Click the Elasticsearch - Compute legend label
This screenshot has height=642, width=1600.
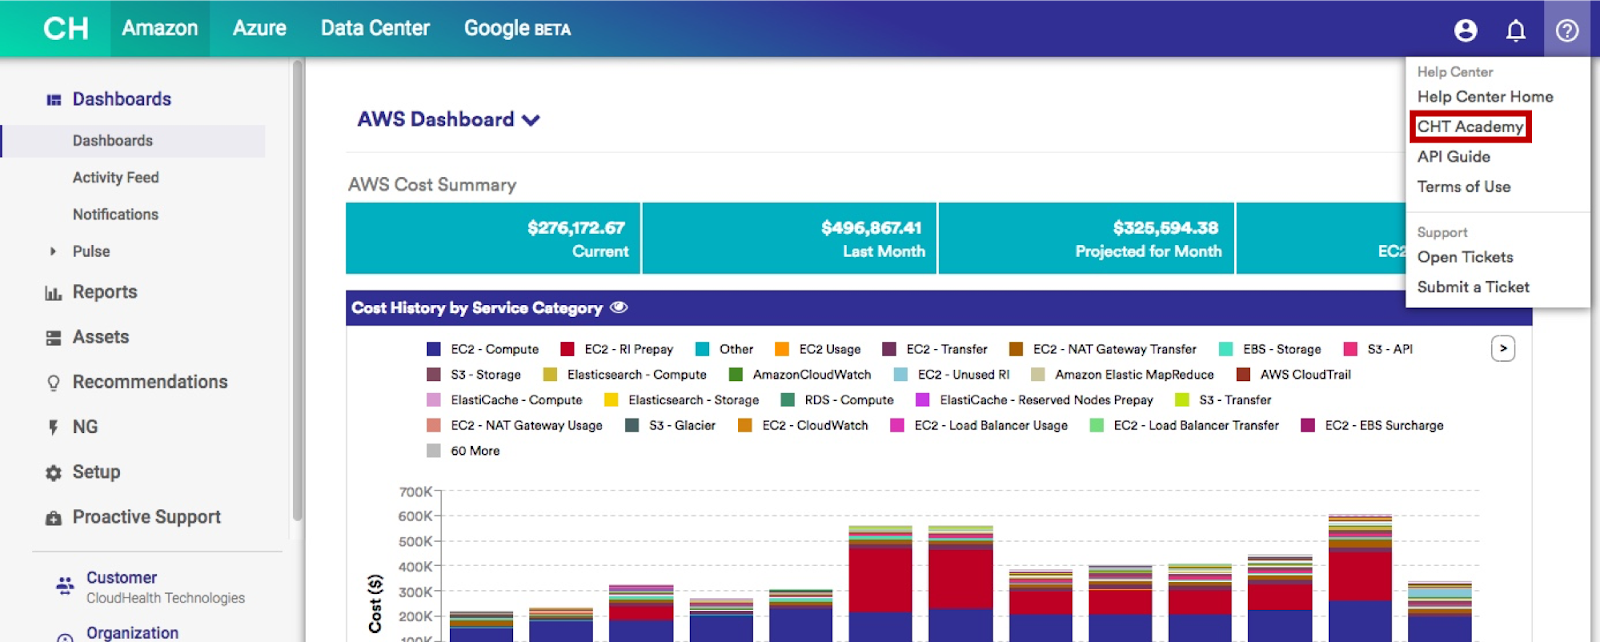click(x=637, y=375)
